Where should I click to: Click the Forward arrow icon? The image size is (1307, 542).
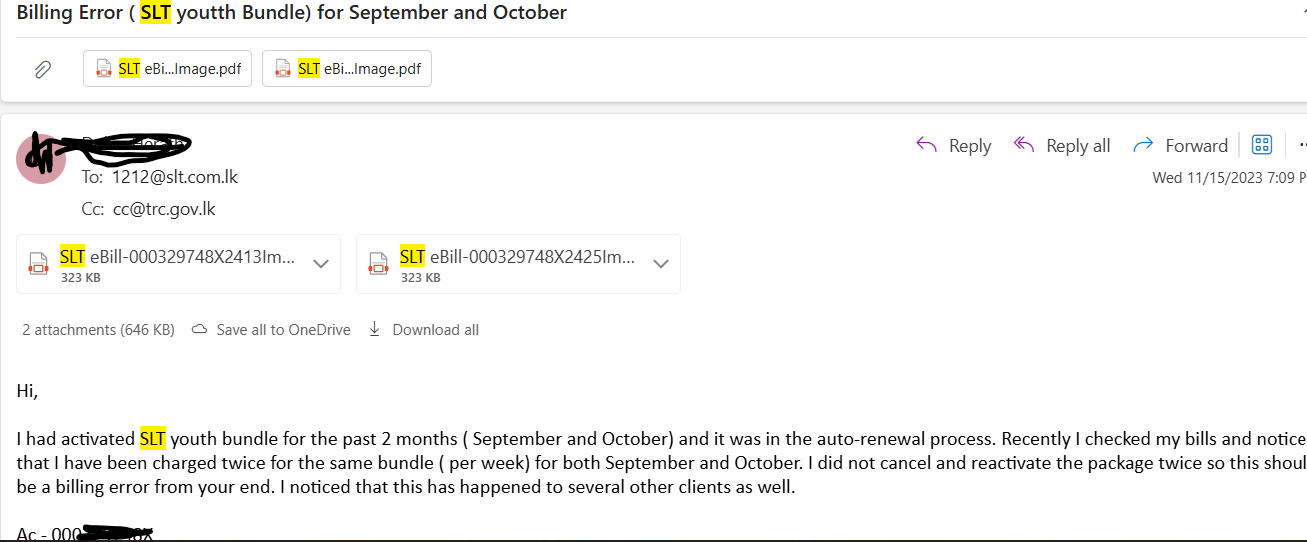(1143, 145)
